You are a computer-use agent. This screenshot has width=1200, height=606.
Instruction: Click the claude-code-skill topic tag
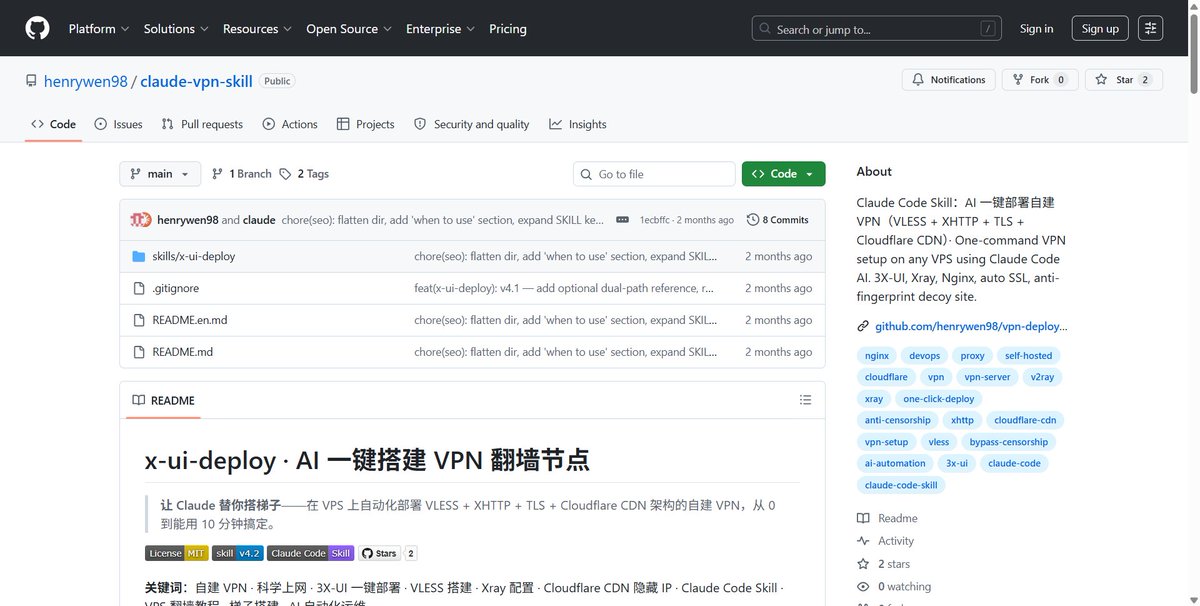(901, 485)
